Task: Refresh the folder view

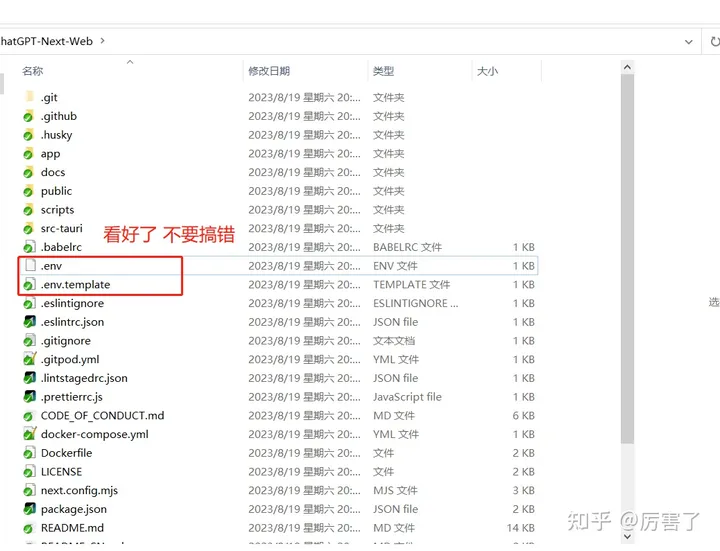Action: tap(714, 41)
